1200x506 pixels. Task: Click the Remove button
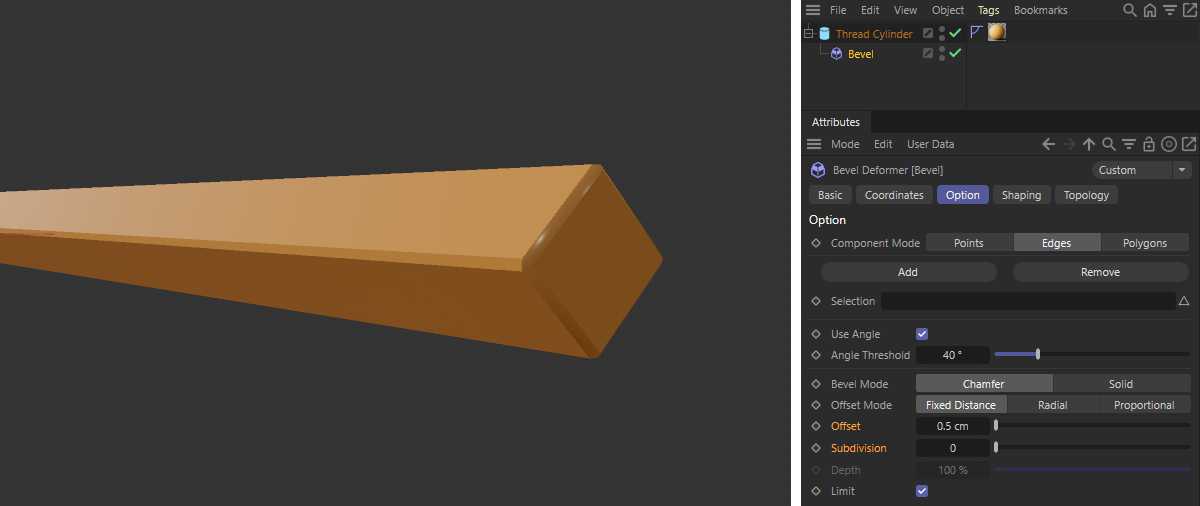tap(1101, 272)
